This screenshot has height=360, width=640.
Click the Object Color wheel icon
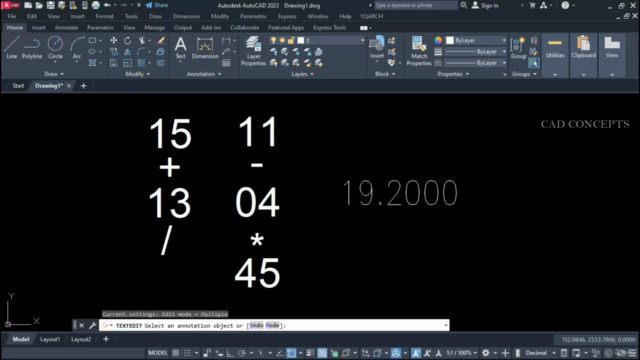[438, 40]
